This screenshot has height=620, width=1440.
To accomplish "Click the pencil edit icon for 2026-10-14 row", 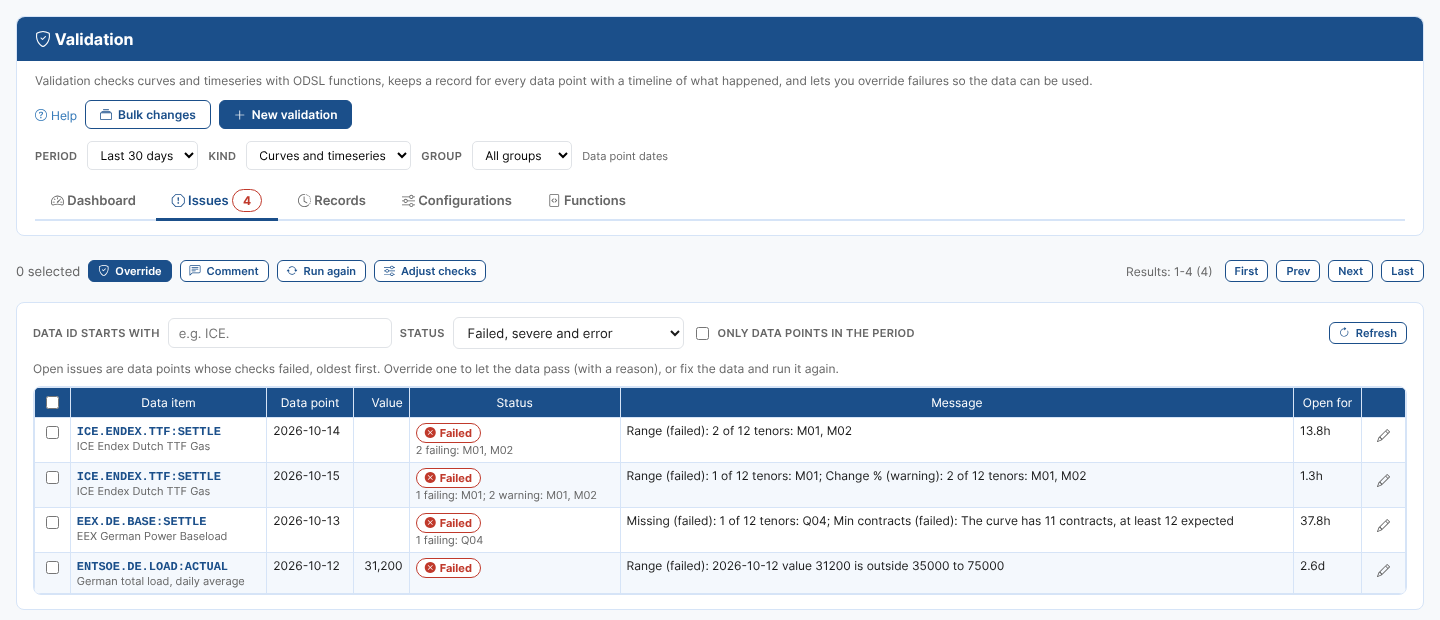I will click(x=1383, y=436).
